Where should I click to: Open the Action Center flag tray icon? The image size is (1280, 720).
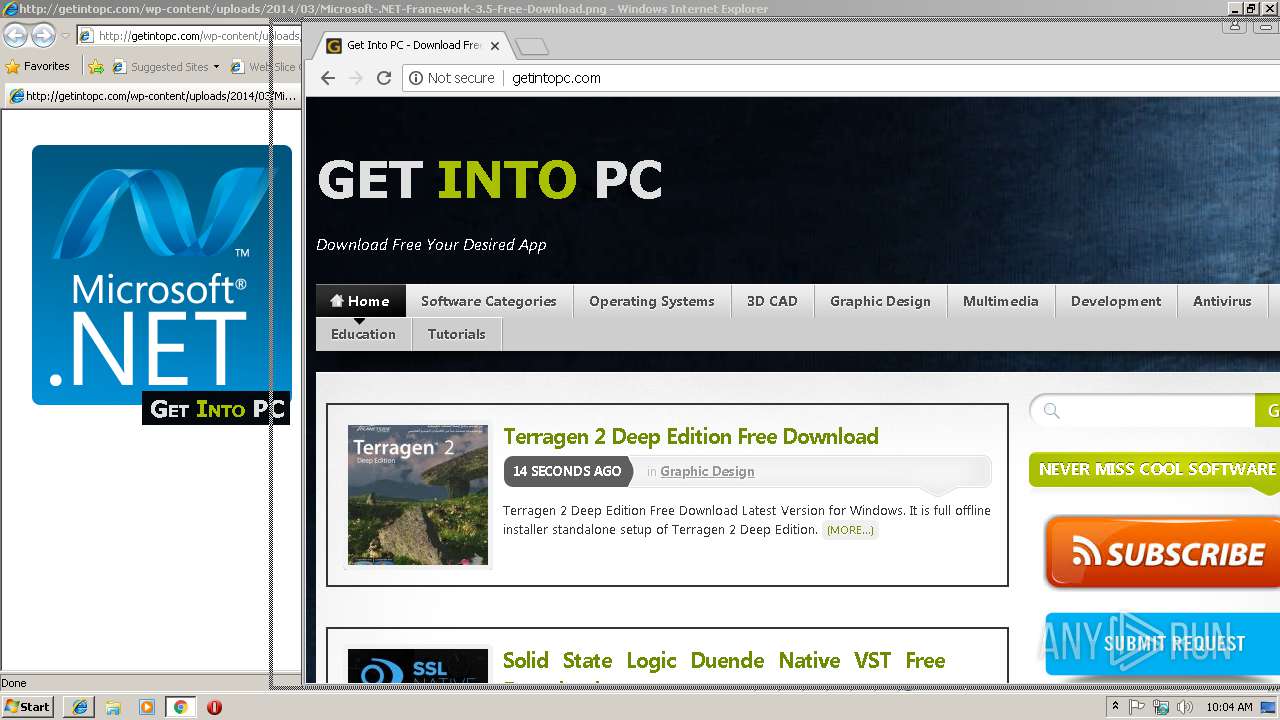pos(1137,707)
